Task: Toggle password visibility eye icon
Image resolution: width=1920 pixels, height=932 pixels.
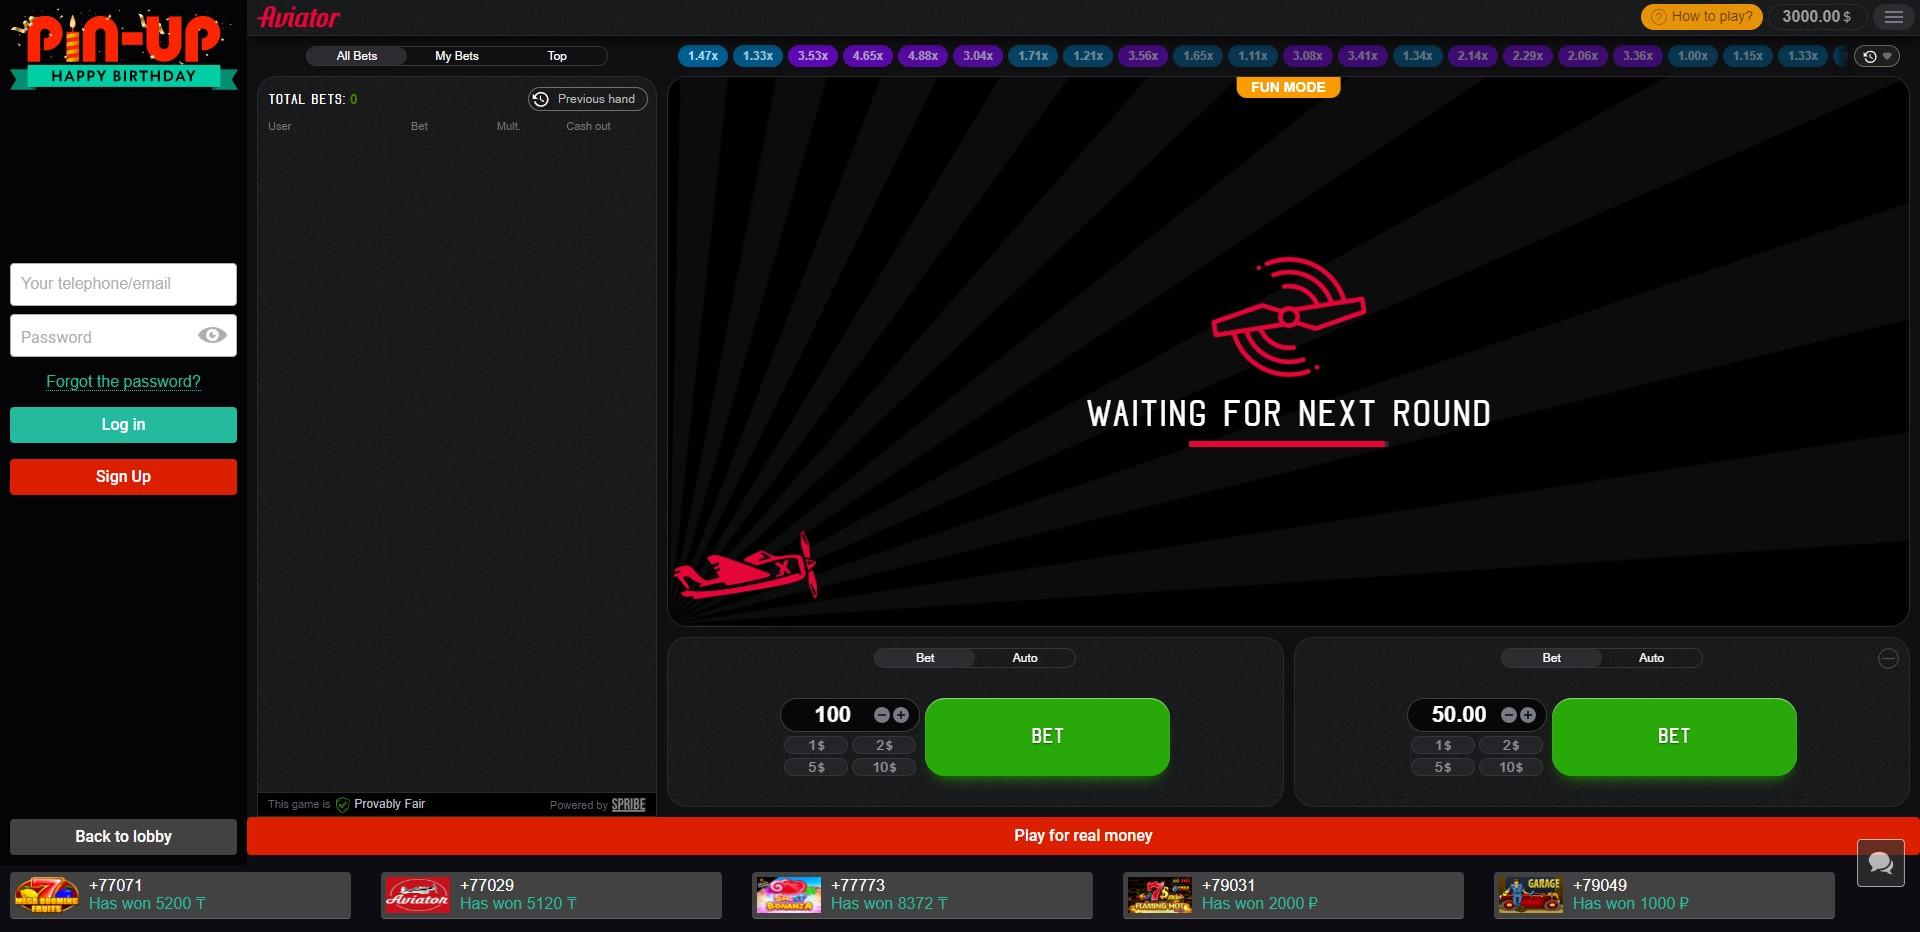Action: click(x=212, y=336)
